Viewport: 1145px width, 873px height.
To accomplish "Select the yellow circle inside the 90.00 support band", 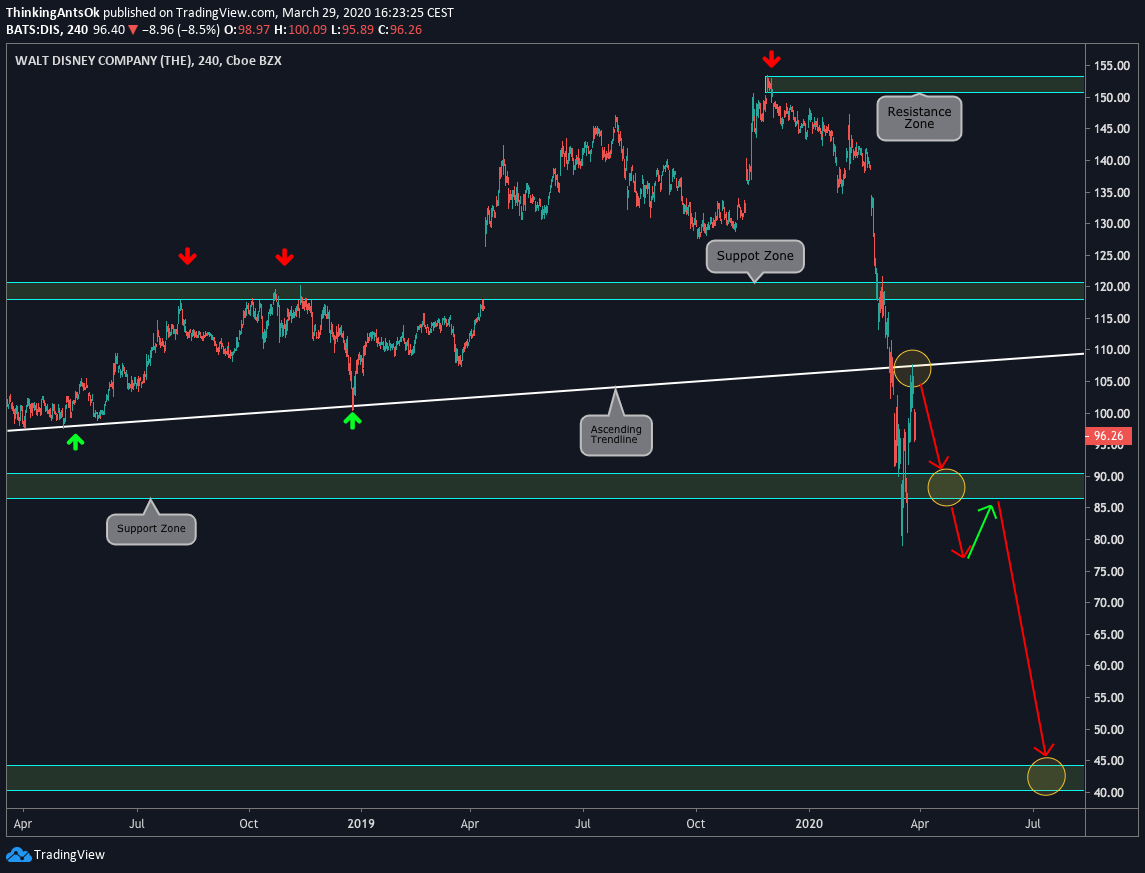I will (946, 487).
